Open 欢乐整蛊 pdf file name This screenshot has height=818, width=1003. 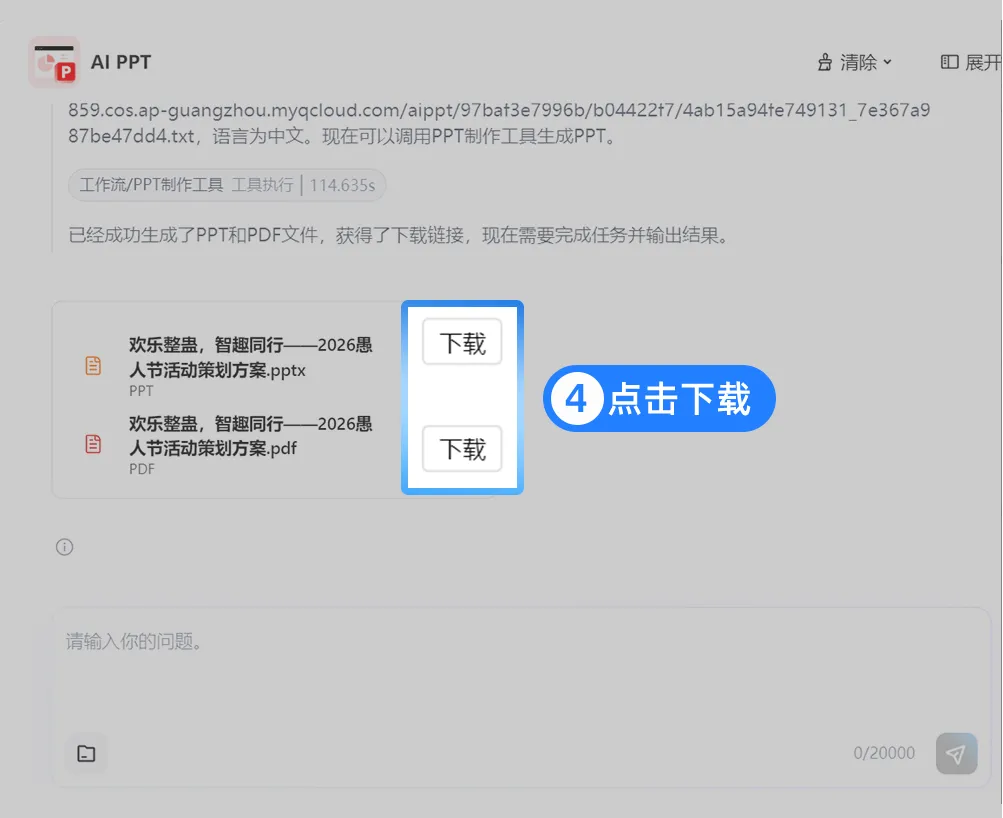tap(250, 436)
